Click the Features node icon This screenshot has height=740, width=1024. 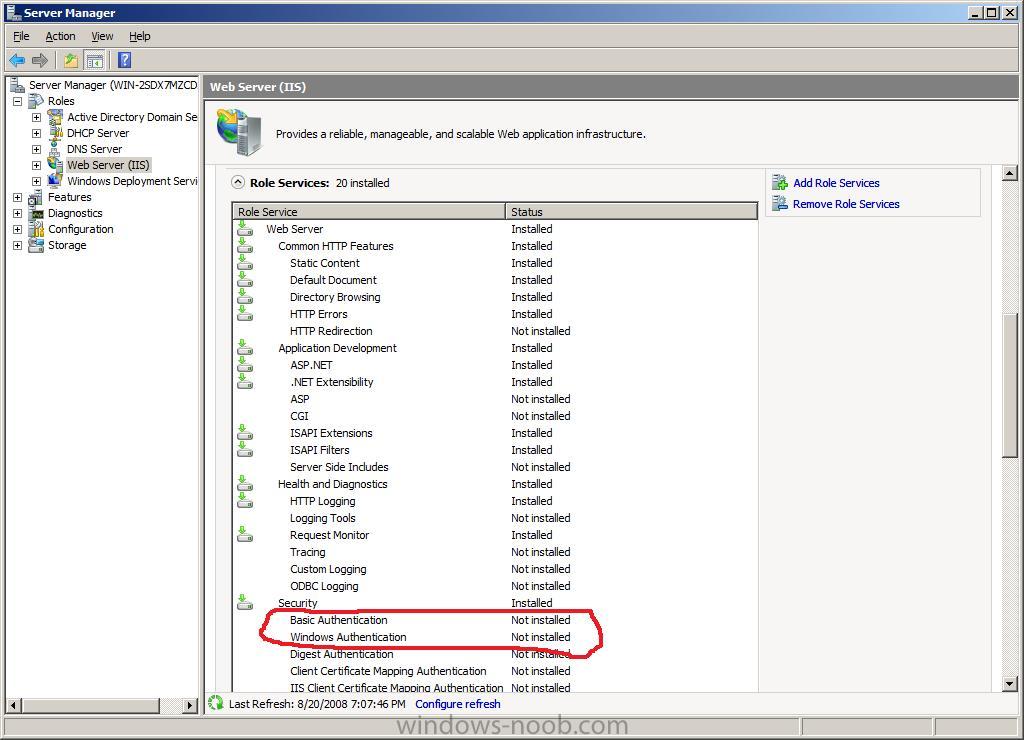coord(37,197)
